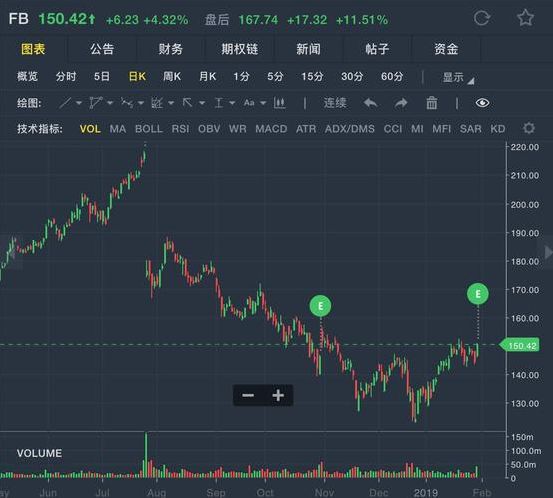Viewport: 553px width, 498px height.
Task: Select the channel/polygon drawing tool
Action: coord(96,103)
